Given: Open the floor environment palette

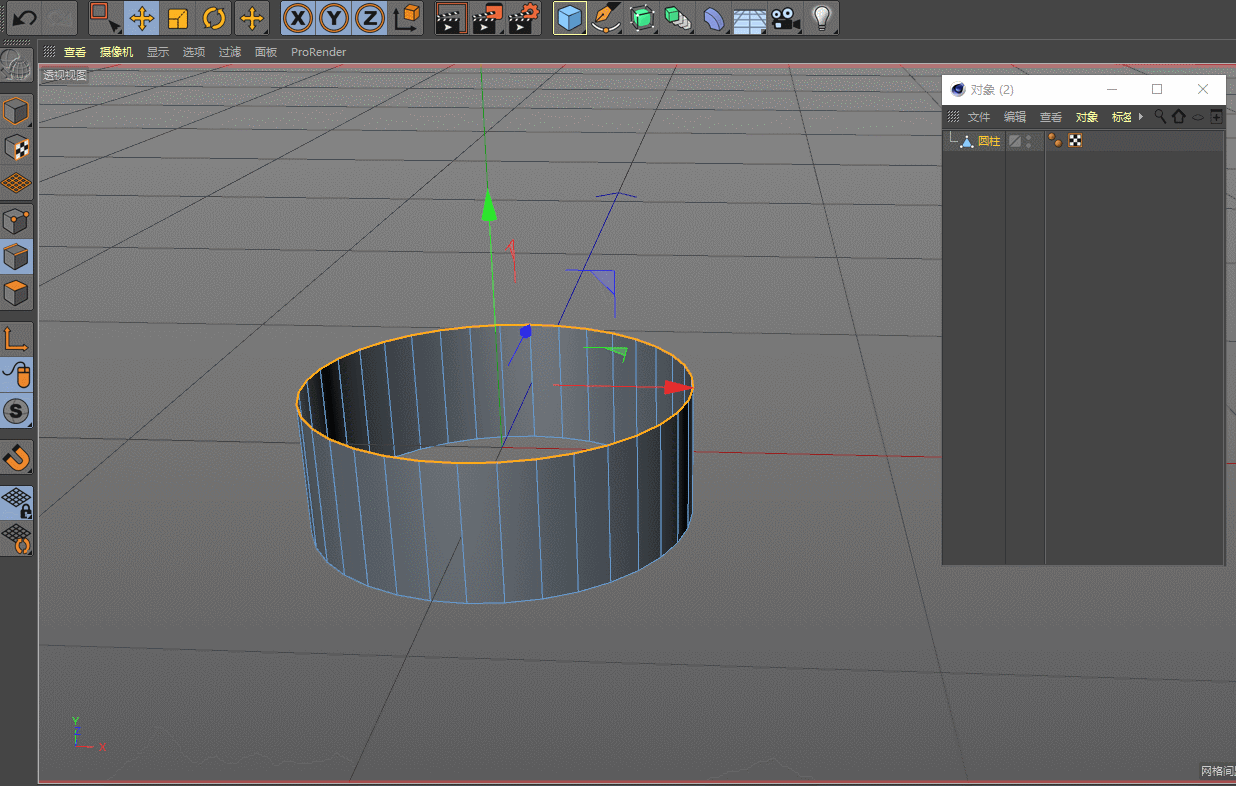Looking at the screenshot, I should (x=749, y=18).
